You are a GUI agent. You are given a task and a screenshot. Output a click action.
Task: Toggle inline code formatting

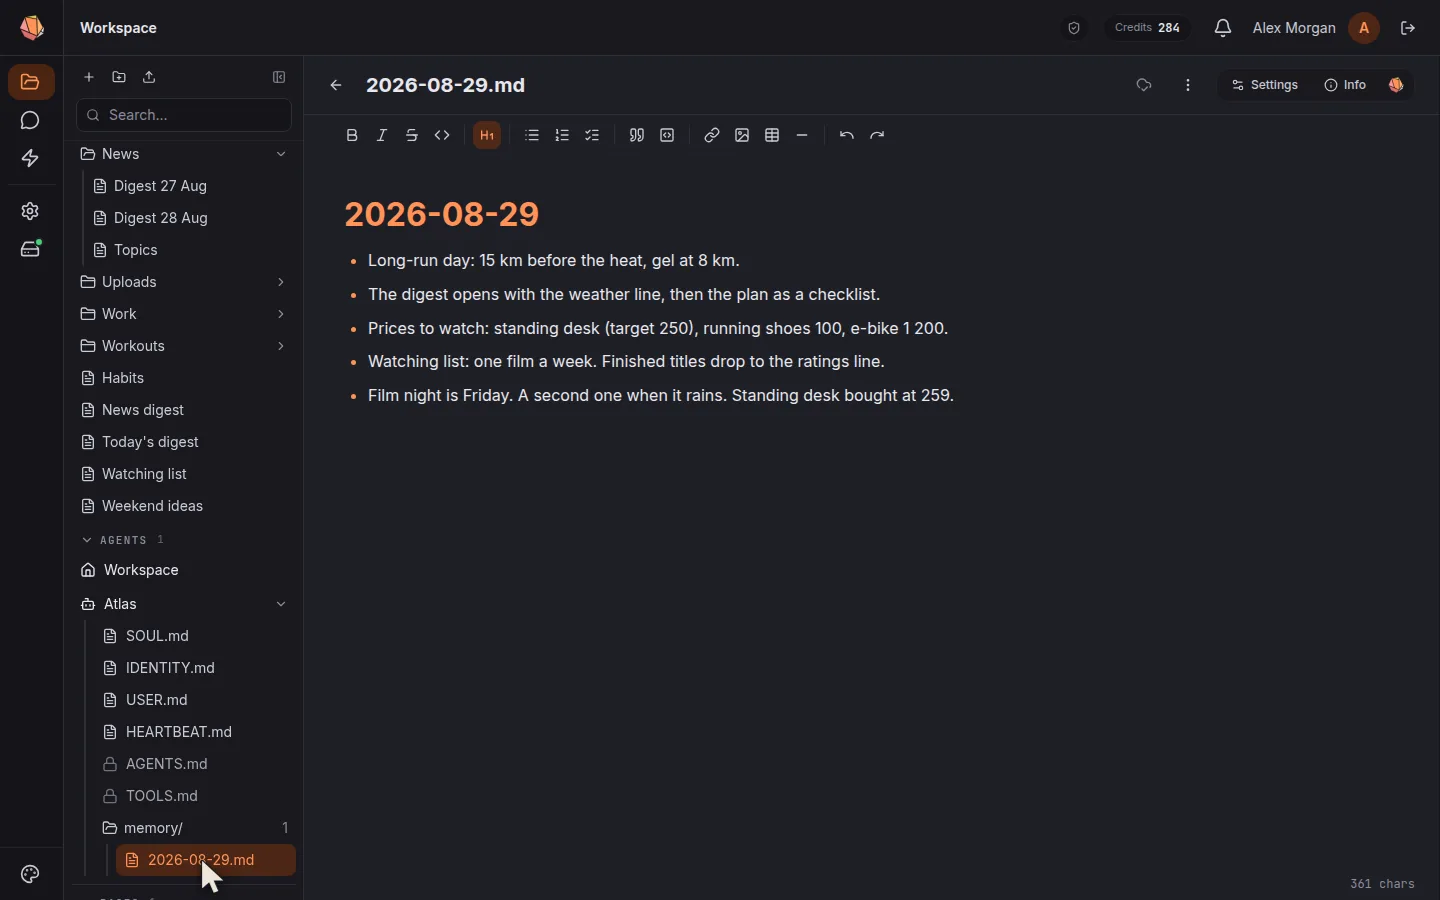pos(442,135)
